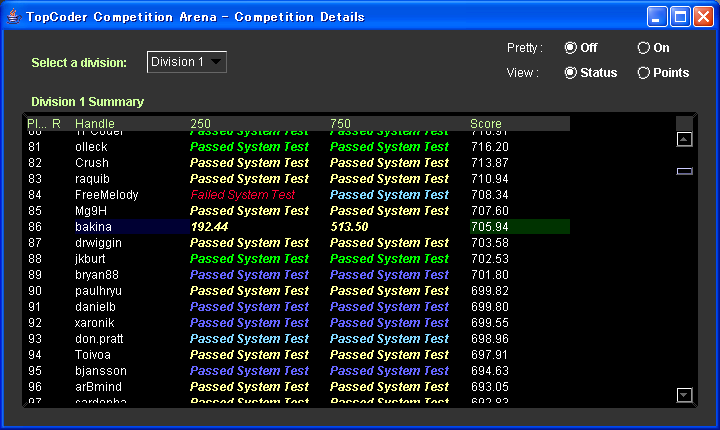Click score 703.58 for drwiggin
720x430 pixels.
[x=489, y=243]
